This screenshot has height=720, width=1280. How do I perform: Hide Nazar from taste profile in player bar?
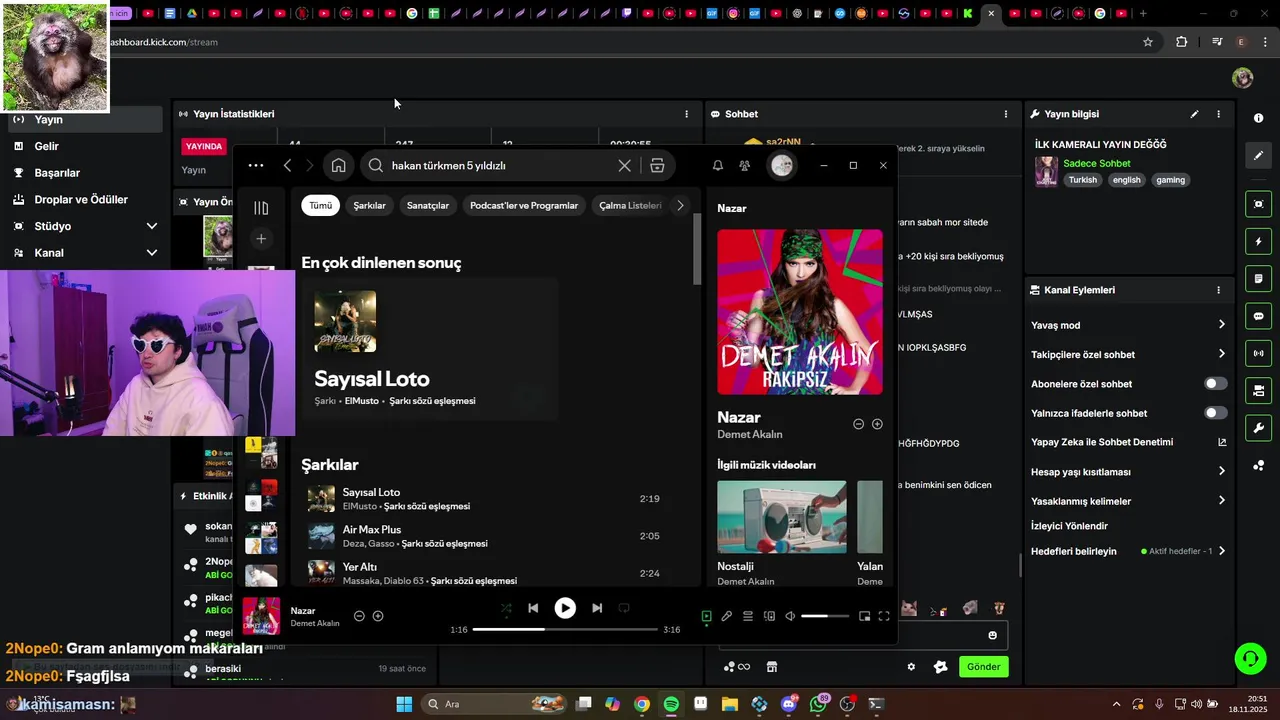tap(359, 616)
